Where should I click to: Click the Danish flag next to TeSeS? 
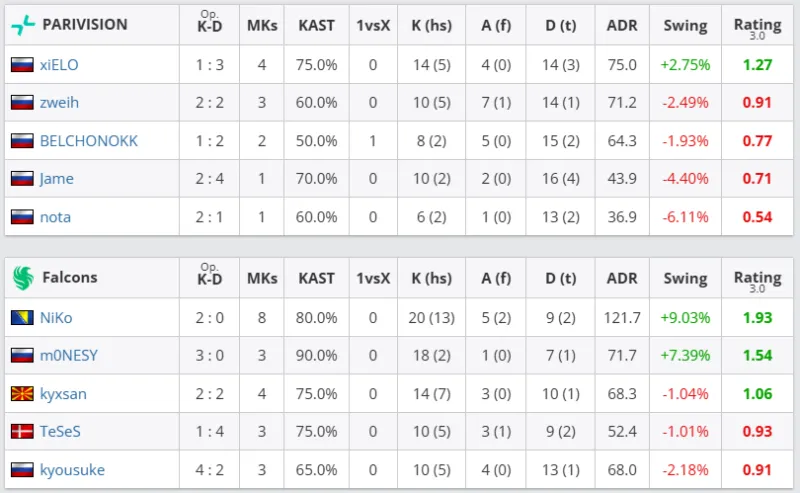[22, 432]
